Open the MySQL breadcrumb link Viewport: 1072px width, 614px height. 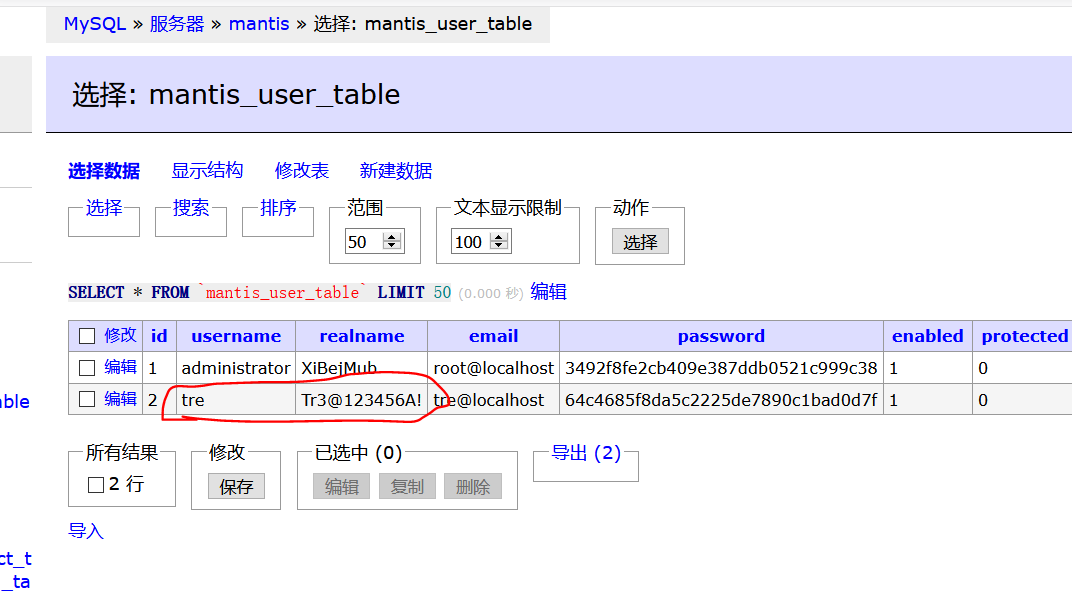click(x=94, y=24)
